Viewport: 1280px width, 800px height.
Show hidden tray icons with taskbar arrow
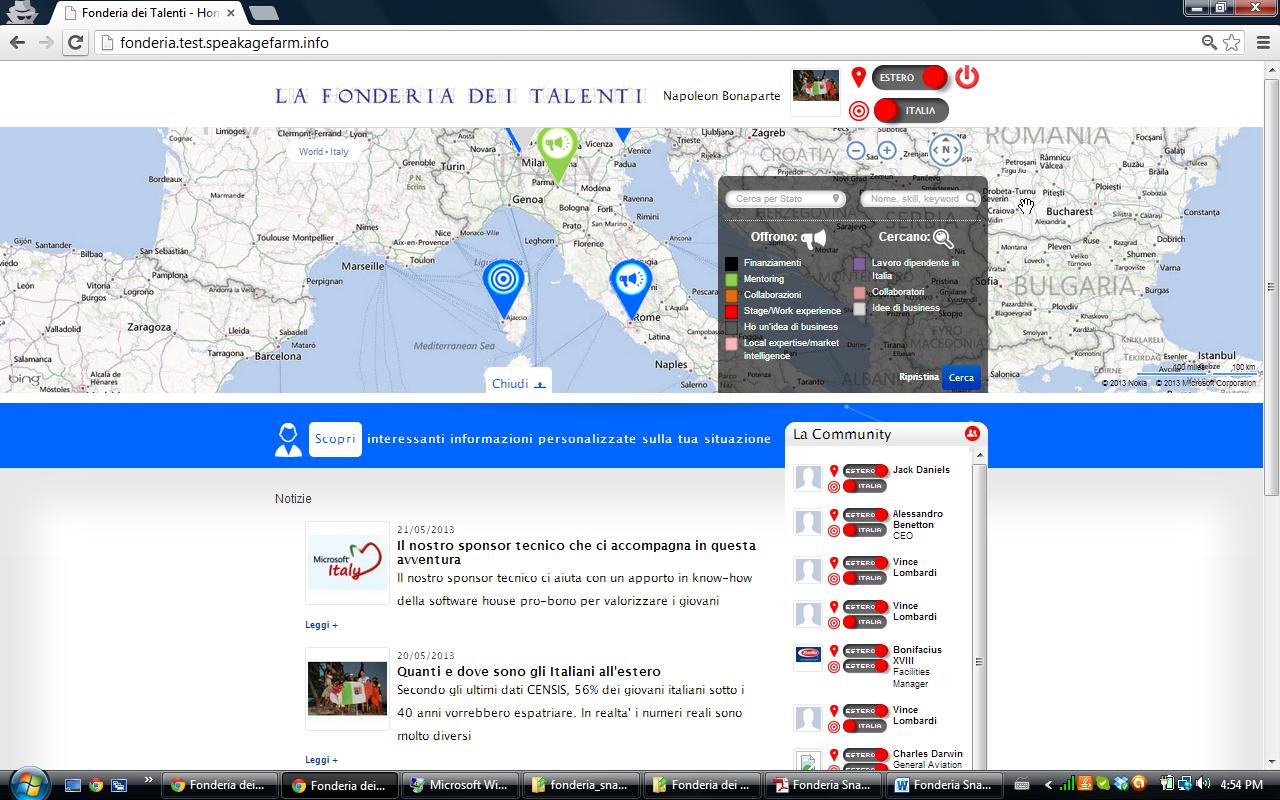point(1048,785)
